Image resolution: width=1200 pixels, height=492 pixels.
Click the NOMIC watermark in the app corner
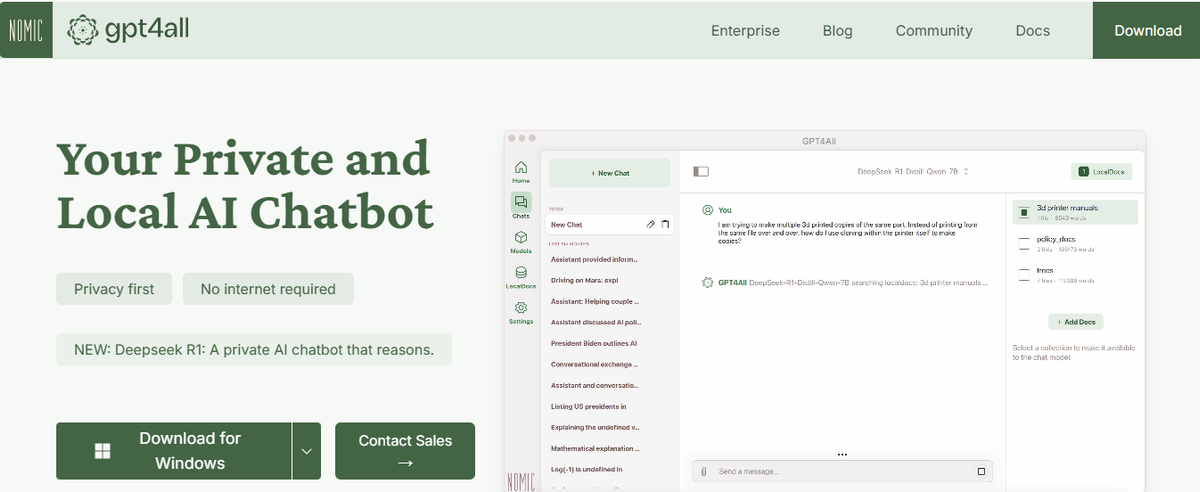click(x=521, y=481)
